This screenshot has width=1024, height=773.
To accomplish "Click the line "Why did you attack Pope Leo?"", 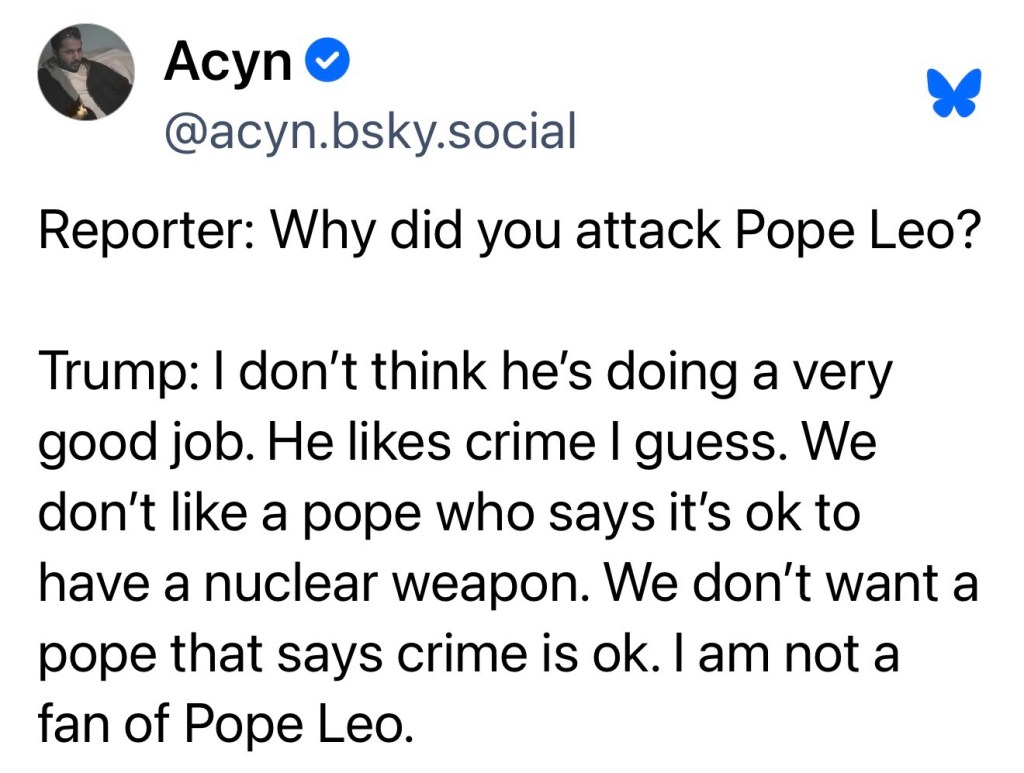I will [622, 232].
